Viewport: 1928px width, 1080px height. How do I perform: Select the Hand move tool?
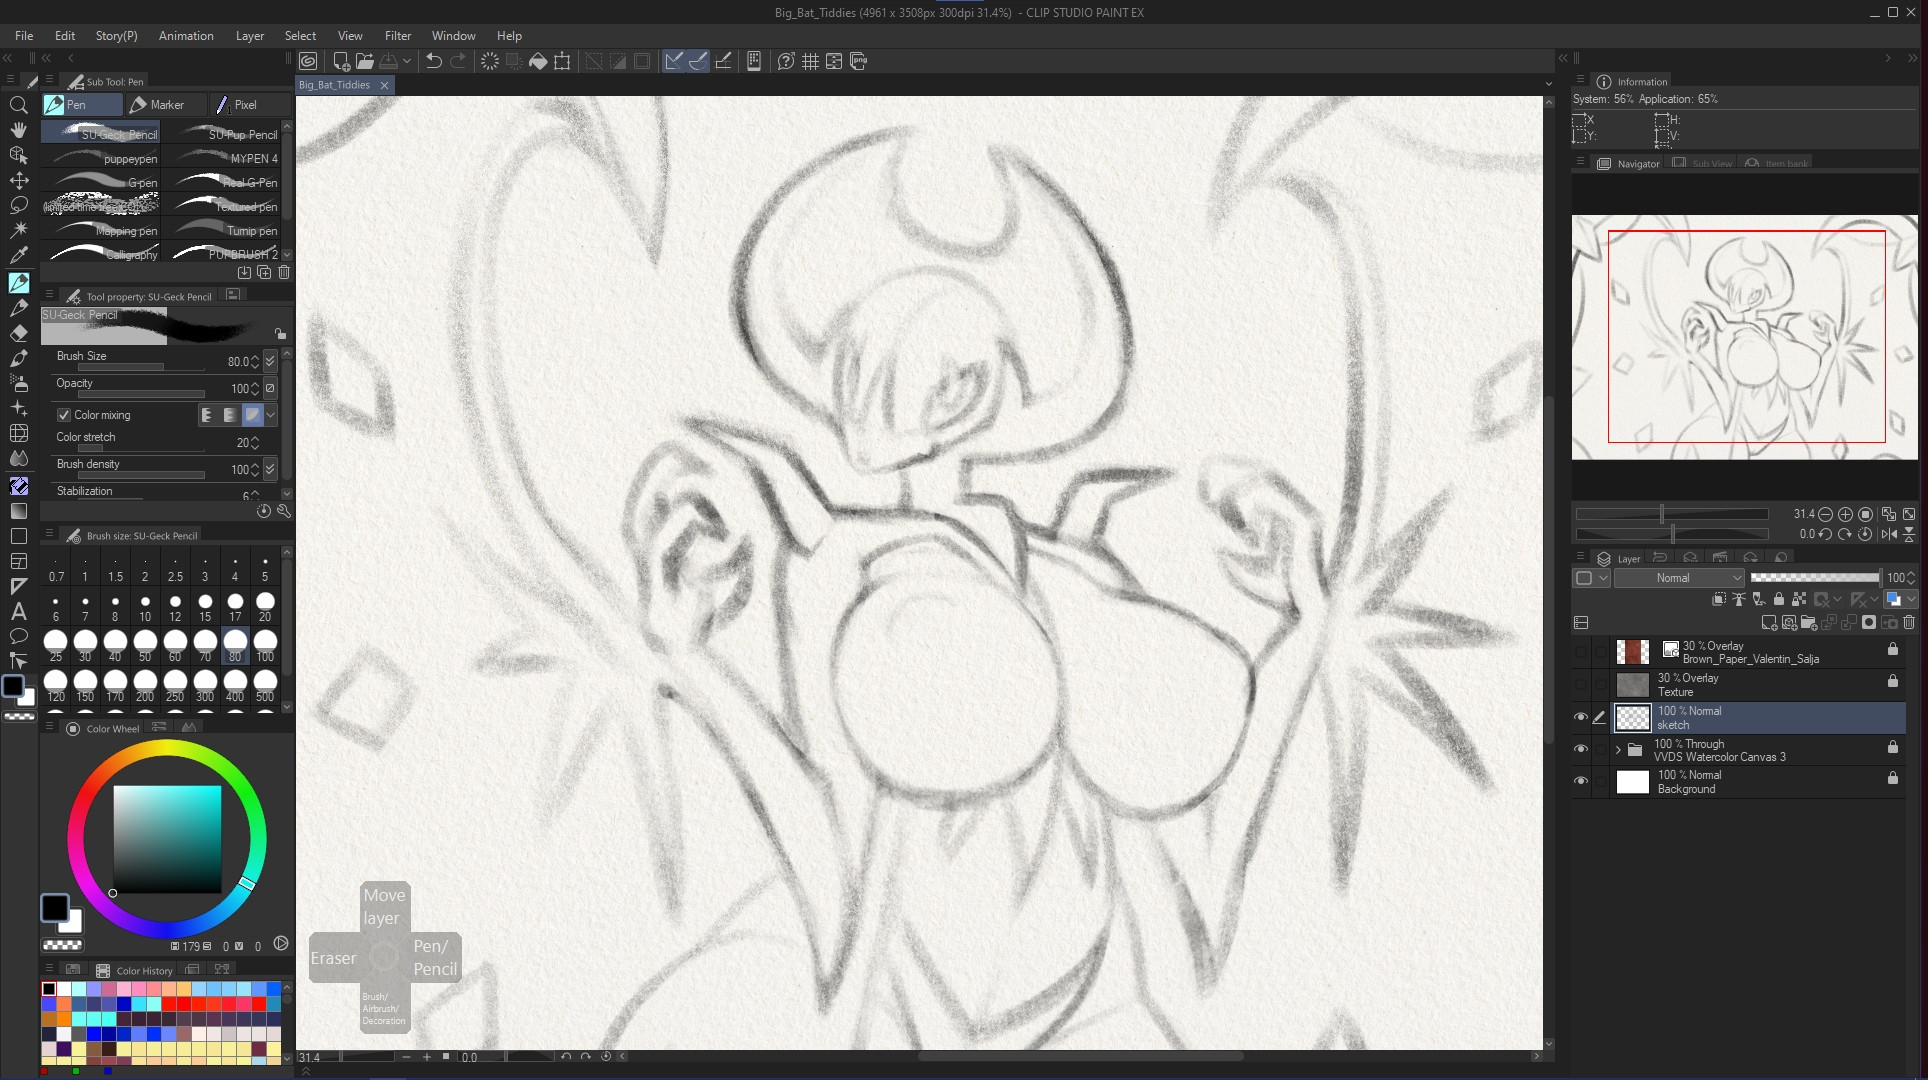coord(18,130)
